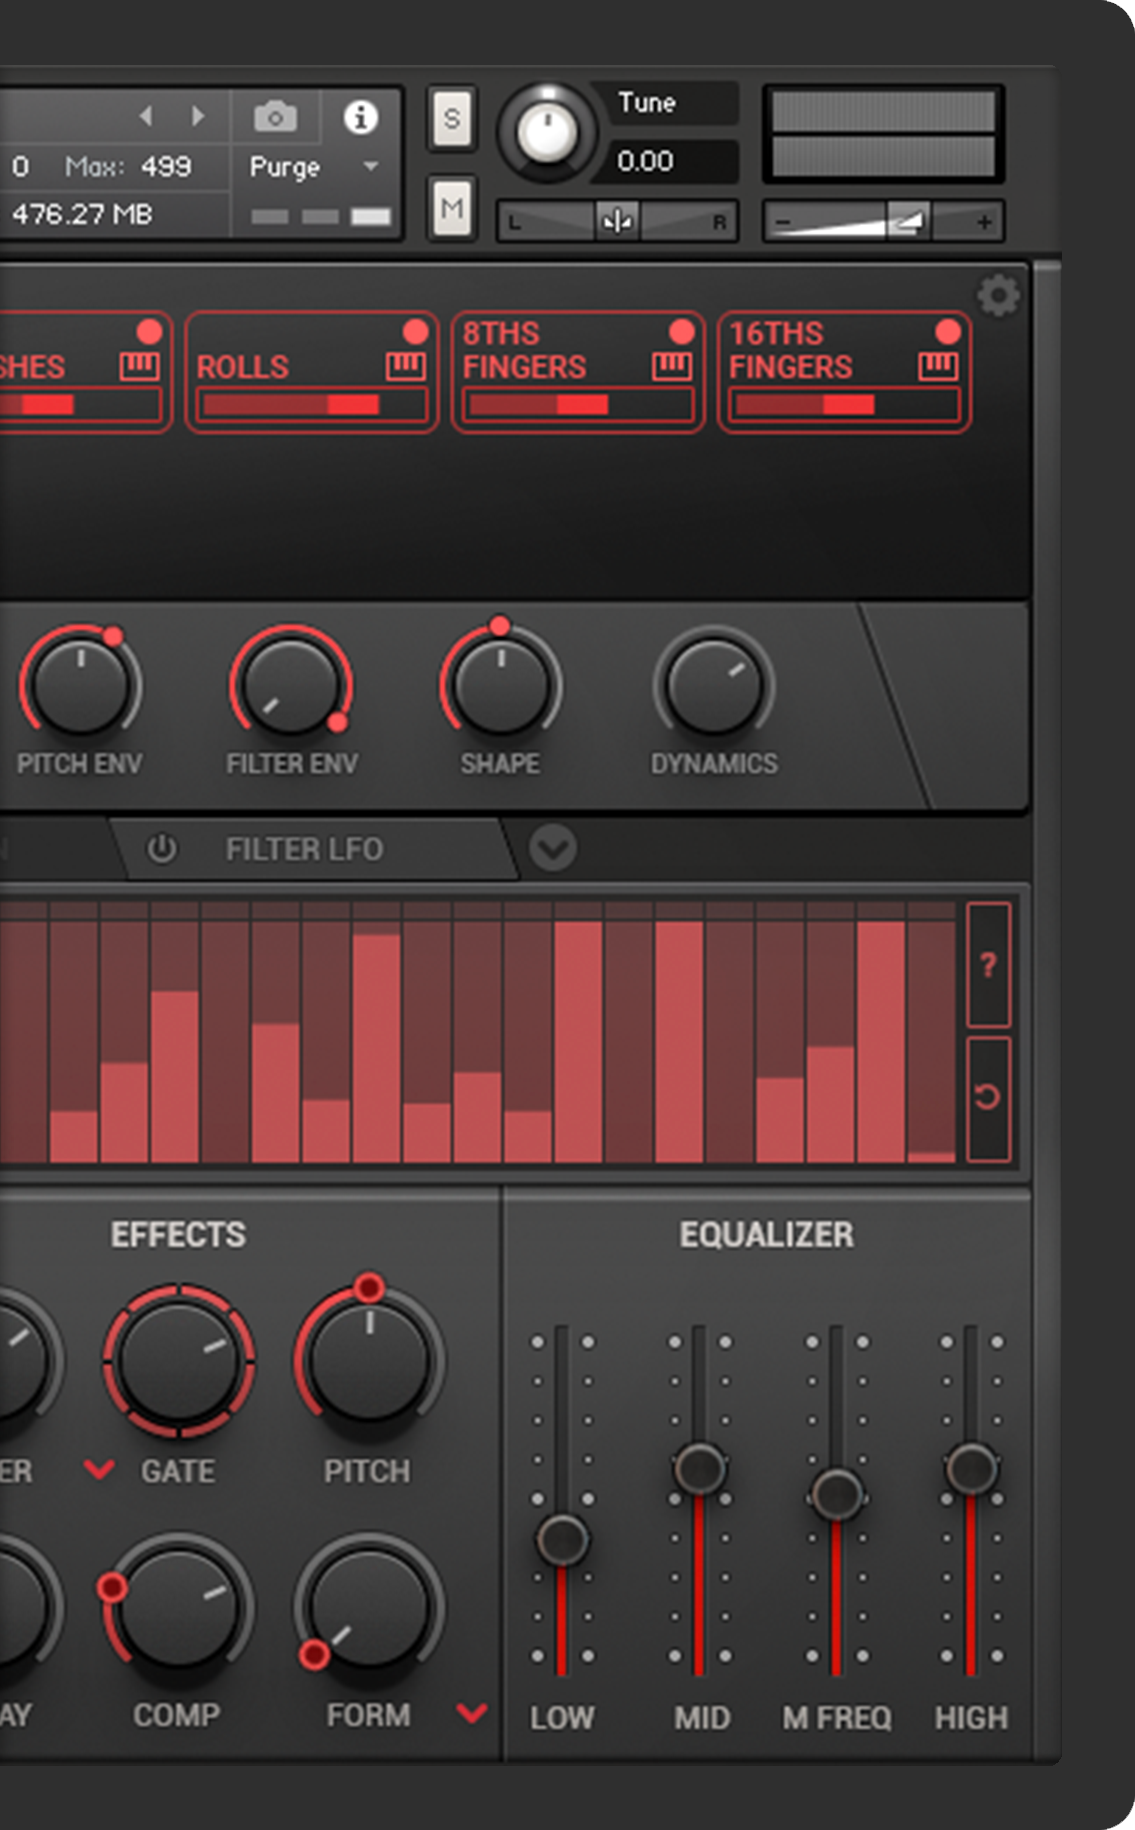Open the snapshot camera view

click(x=275, y=117)
